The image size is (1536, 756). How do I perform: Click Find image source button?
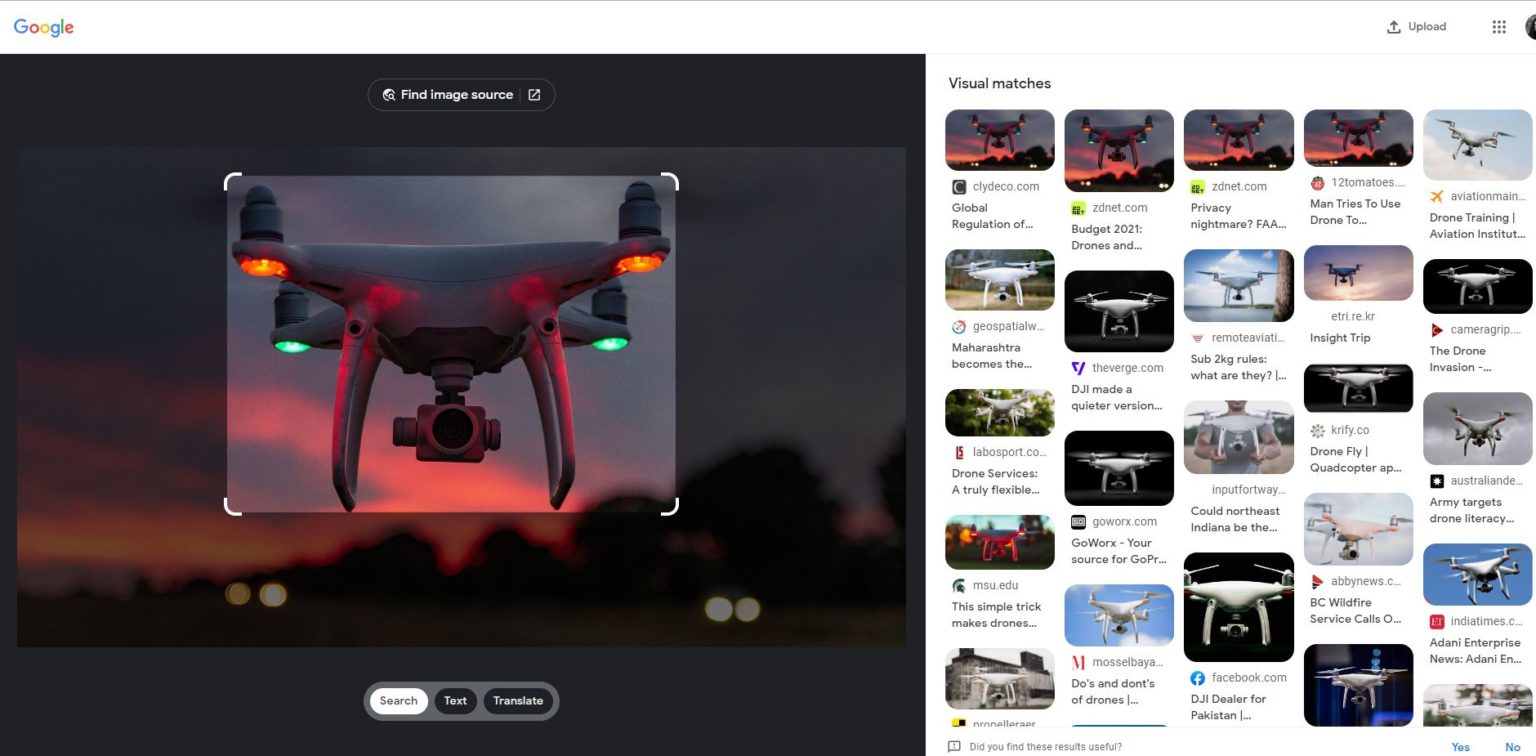(x=447, y=95)
